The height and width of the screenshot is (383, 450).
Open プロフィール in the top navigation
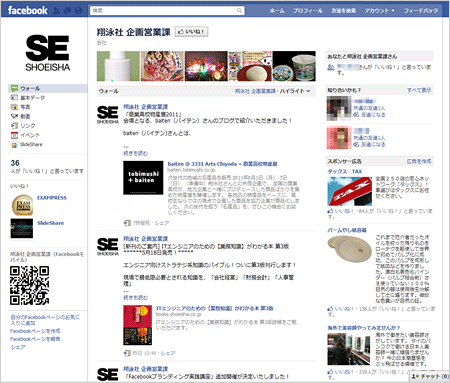pos(308,11)
